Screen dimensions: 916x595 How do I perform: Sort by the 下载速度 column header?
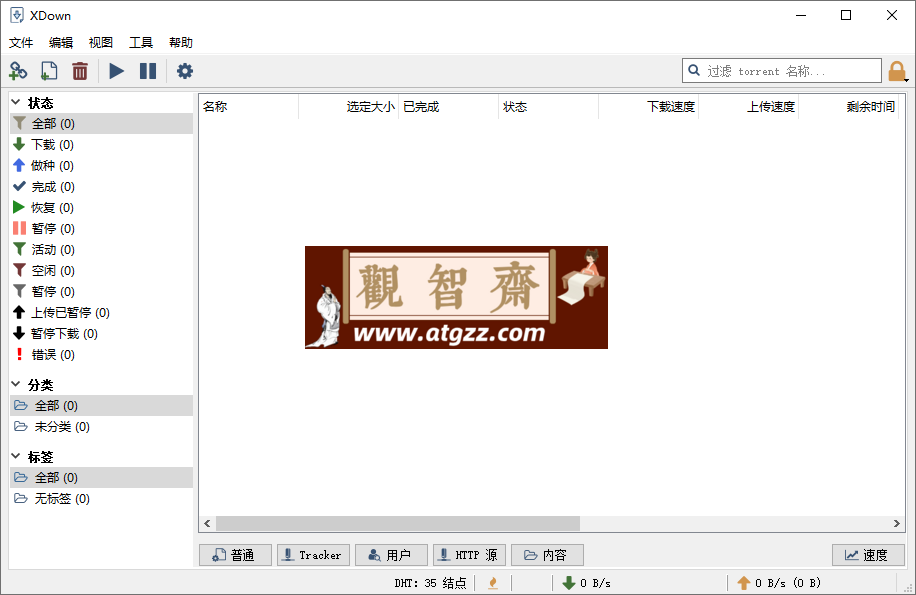click(648, 107)
